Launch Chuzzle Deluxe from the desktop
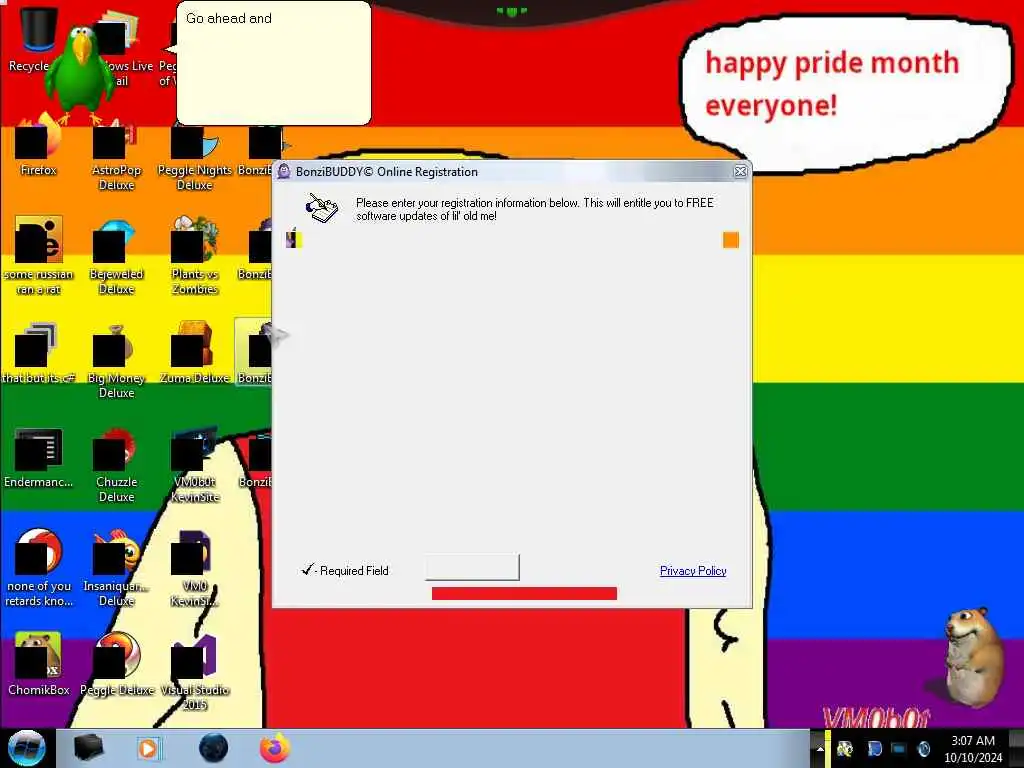 pyautogui.click(x=116, y=465)
